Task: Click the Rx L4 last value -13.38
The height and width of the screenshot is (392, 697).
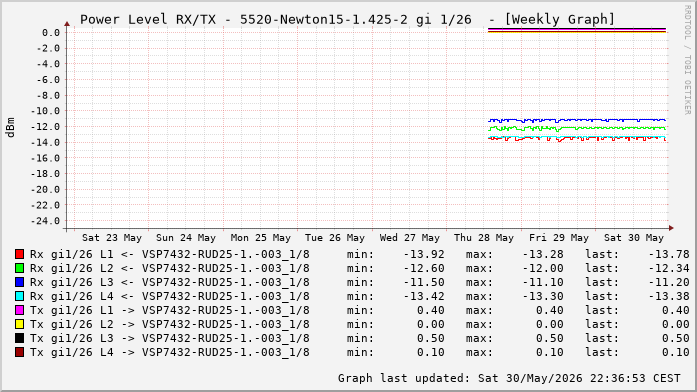Action: click(x=669, y=296)
